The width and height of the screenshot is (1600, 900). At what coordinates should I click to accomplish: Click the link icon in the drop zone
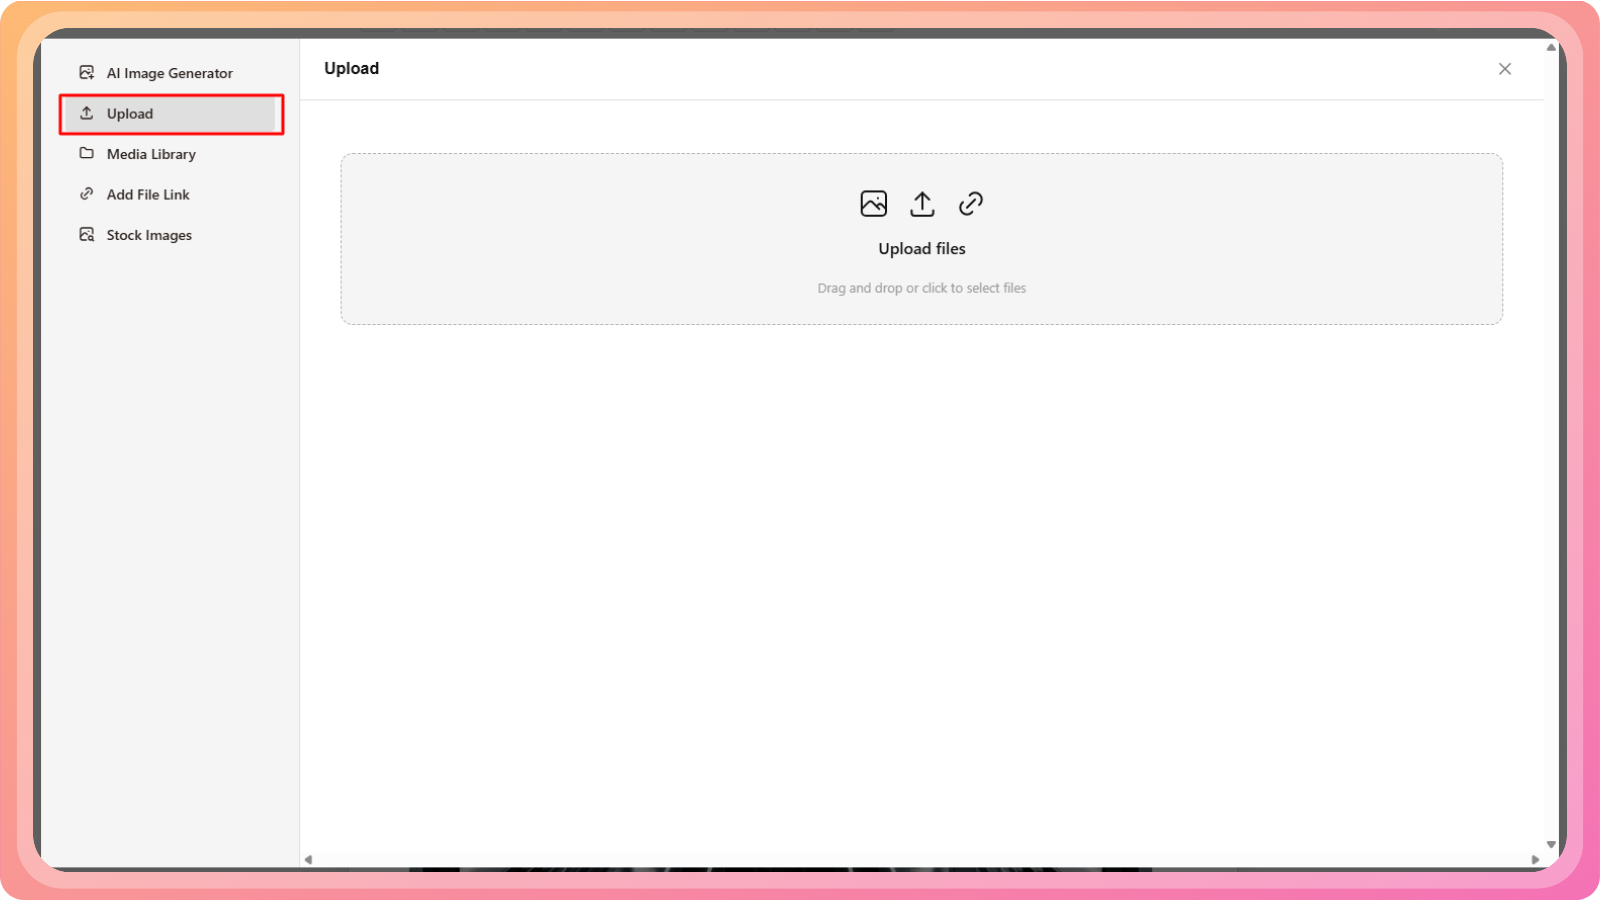coord(970,204)
